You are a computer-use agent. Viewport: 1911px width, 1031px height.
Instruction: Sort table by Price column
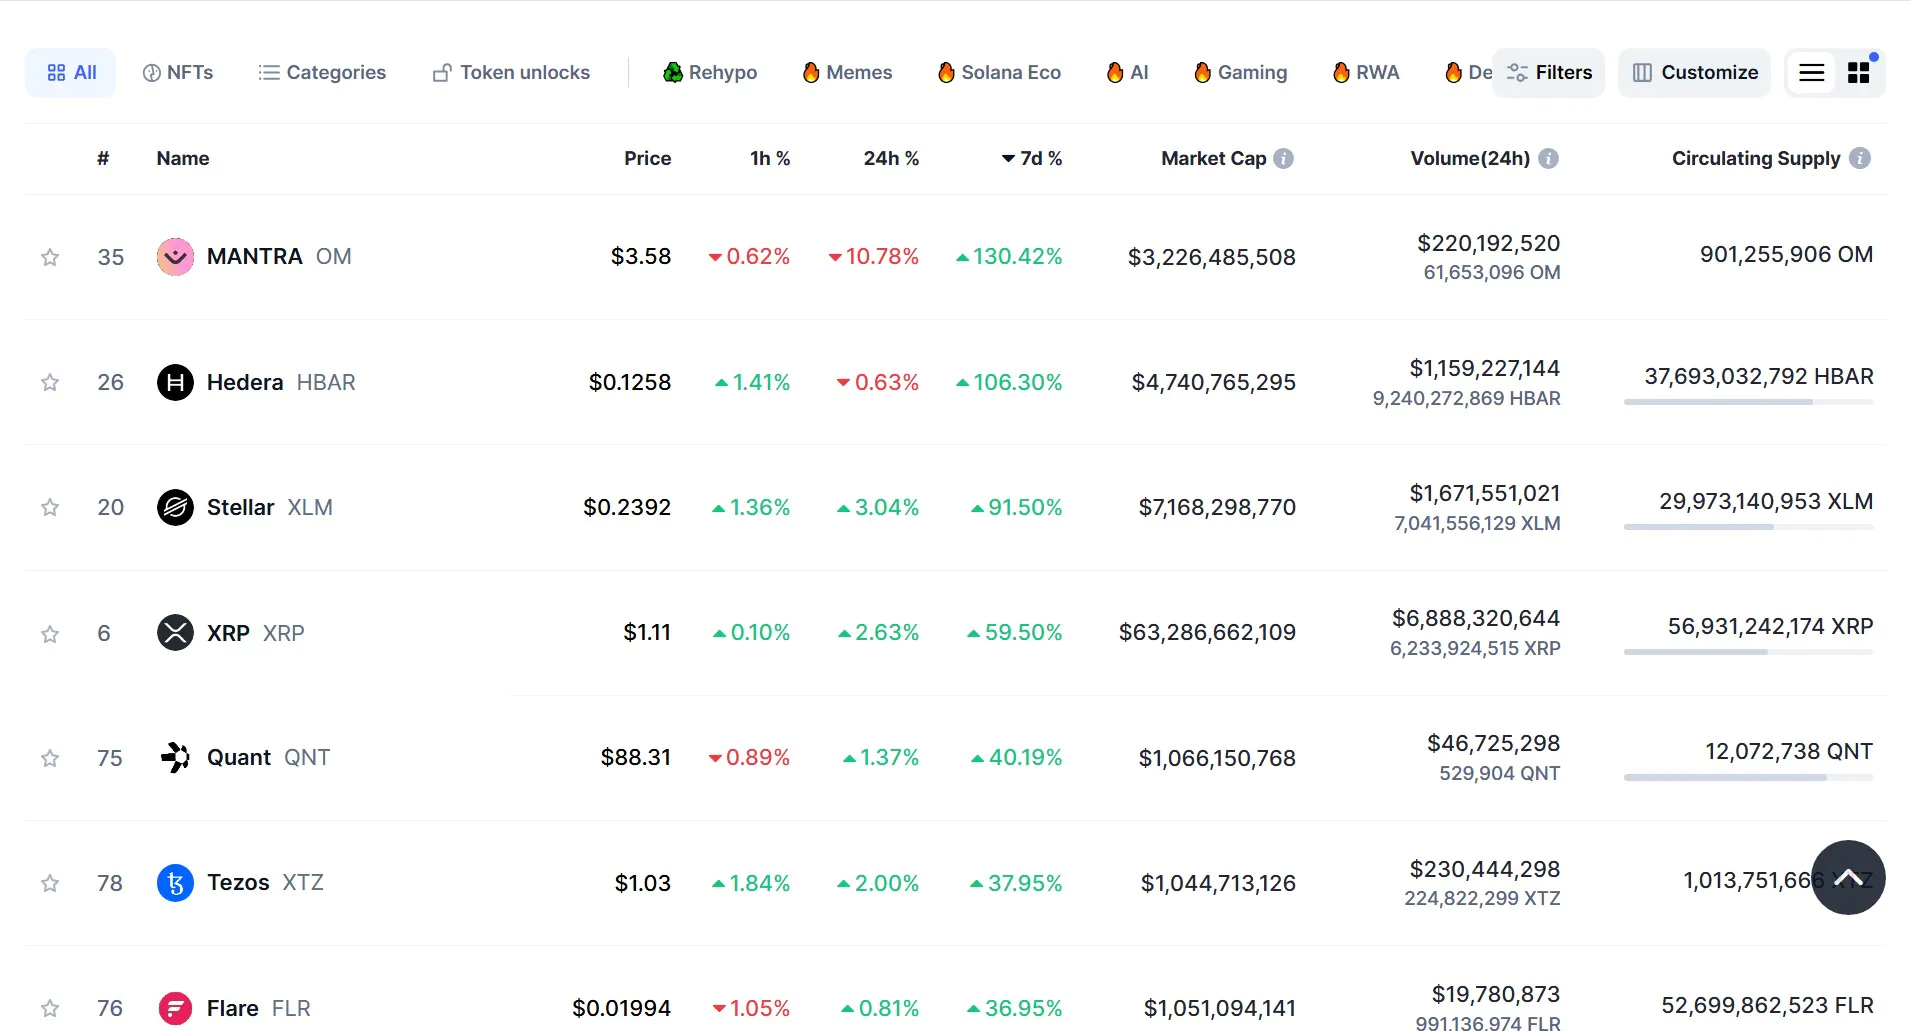pos(647,158)
